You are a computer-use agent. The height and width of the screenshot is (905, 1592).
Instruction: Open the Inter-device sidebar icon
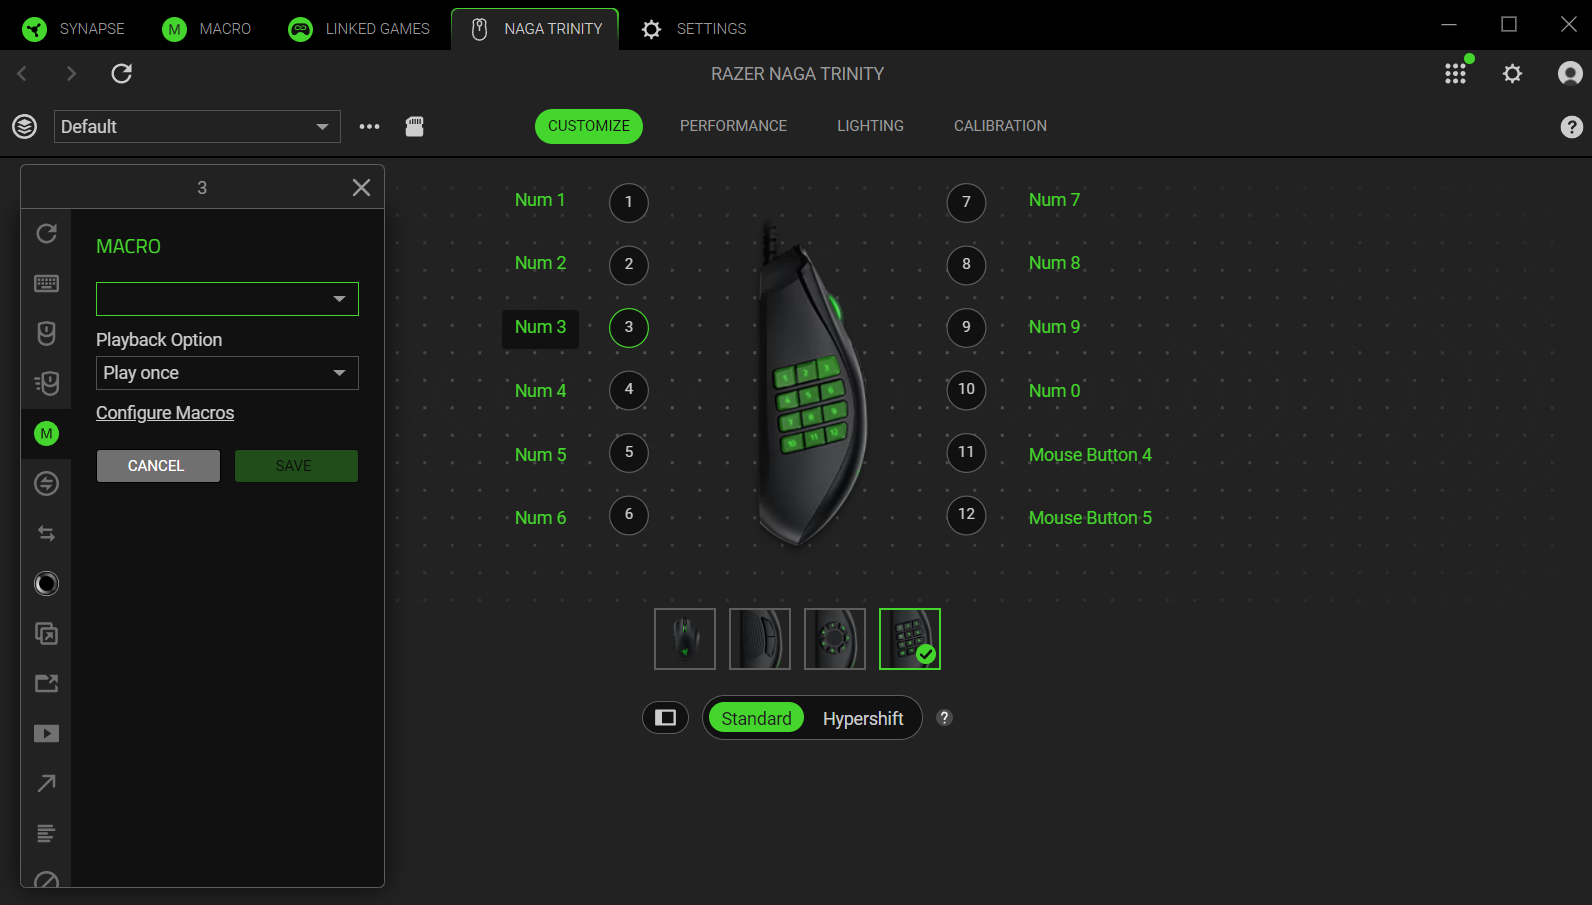click(x=46, y=484)
